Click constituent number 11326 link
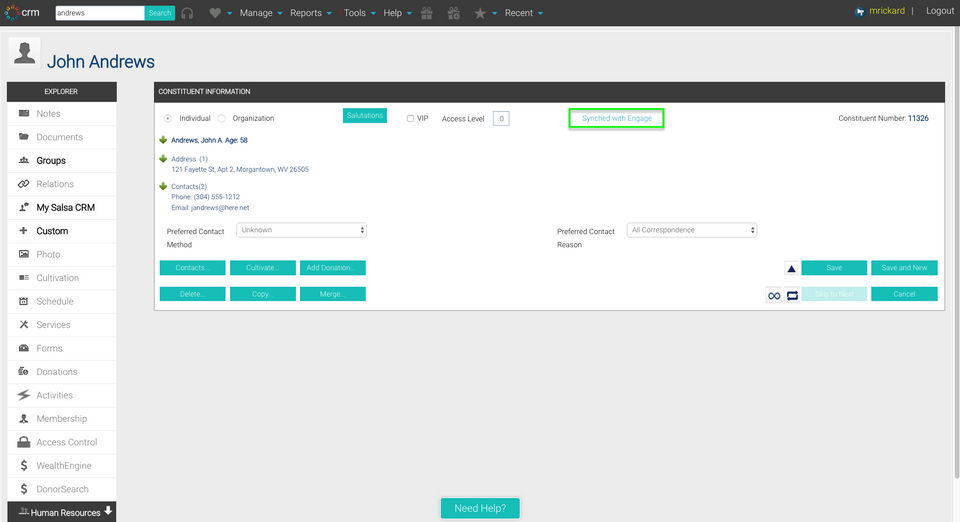Image resolution: width=960 pixels, height=522 pixels. [918, 118]
